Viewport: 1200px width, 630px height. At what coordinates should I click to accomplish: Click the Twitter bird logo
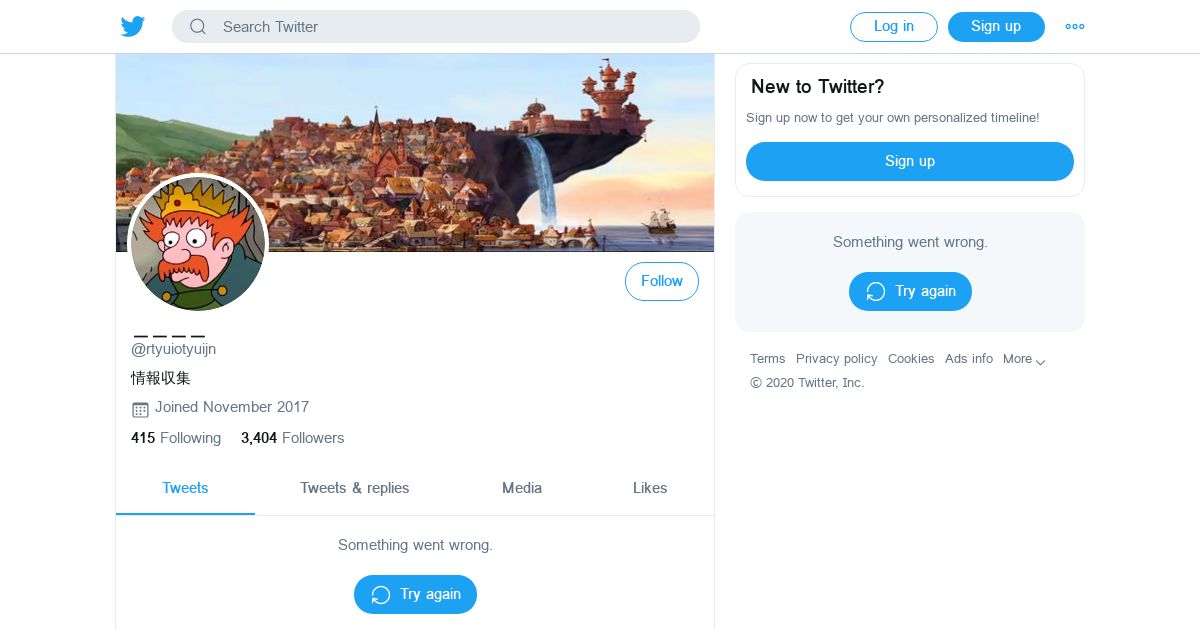133,27
